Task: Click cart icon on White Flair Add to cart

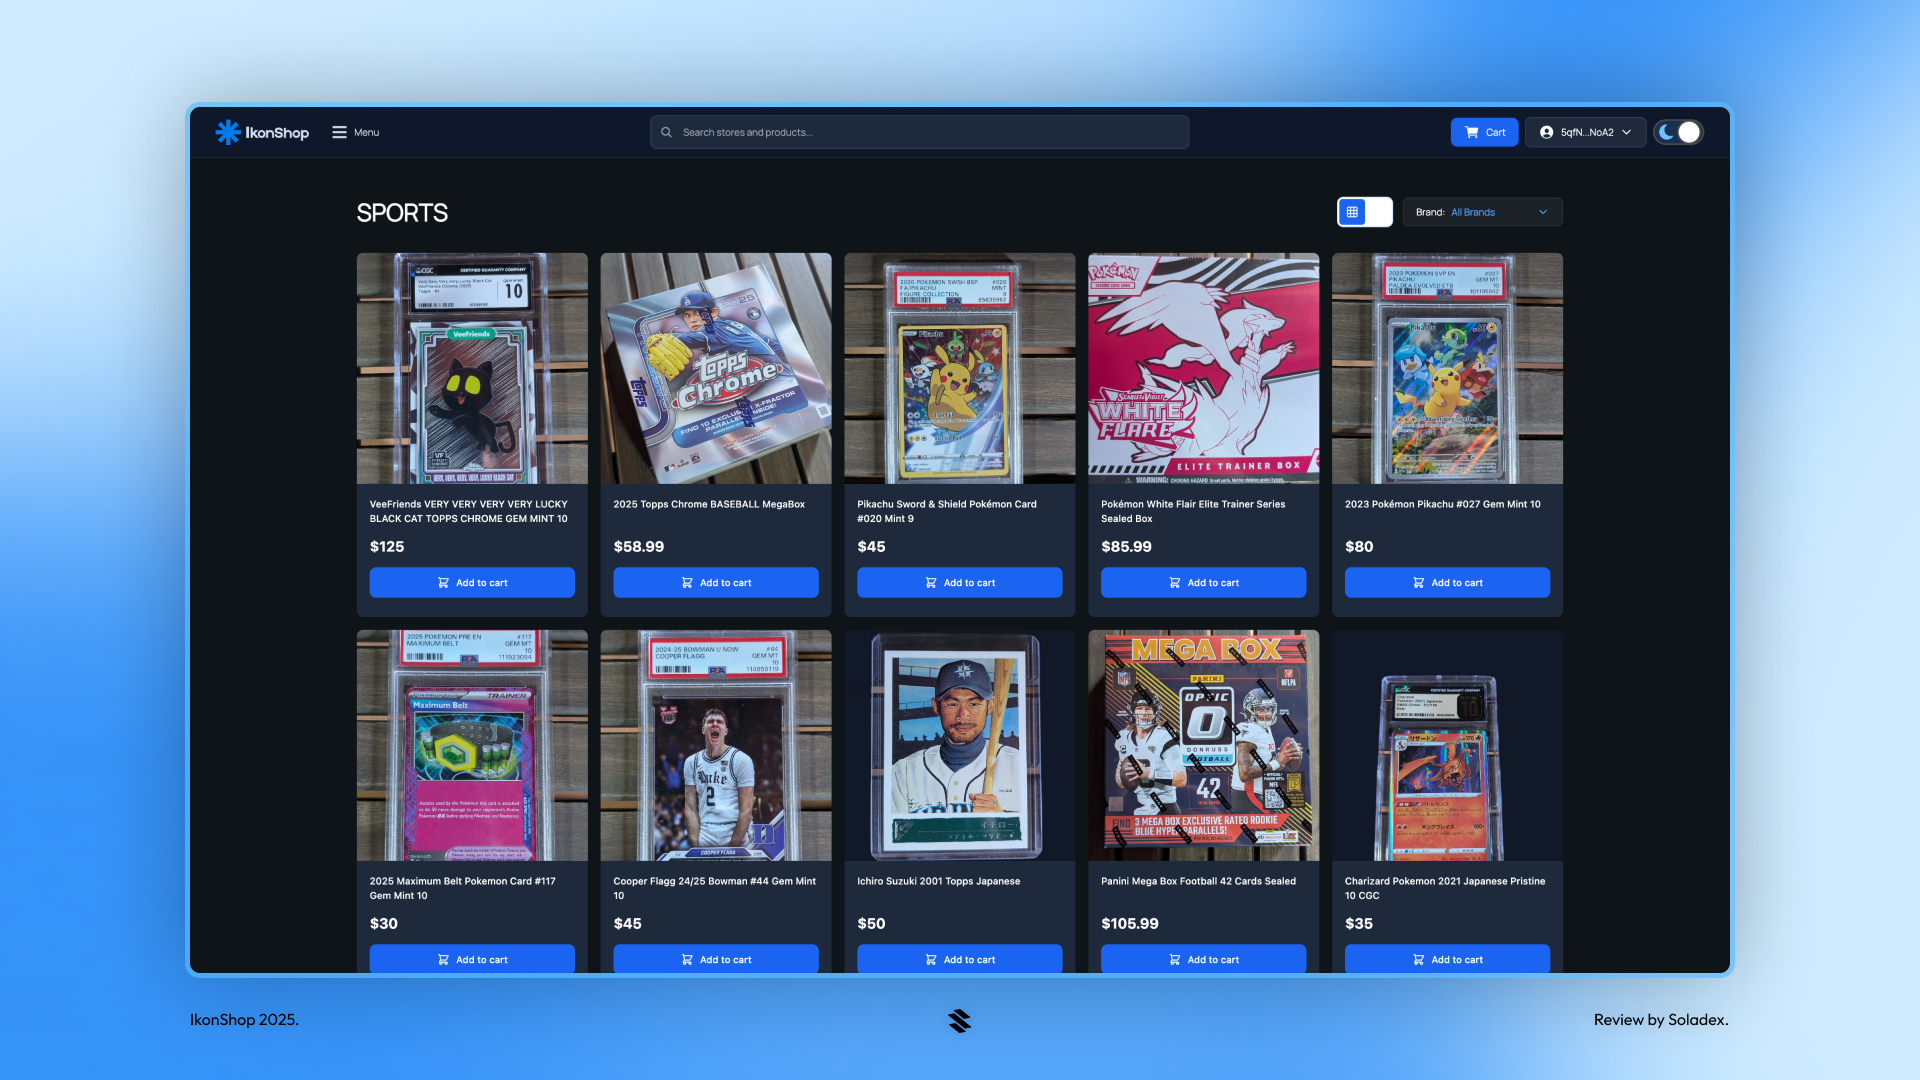Action: [1175, 583]
